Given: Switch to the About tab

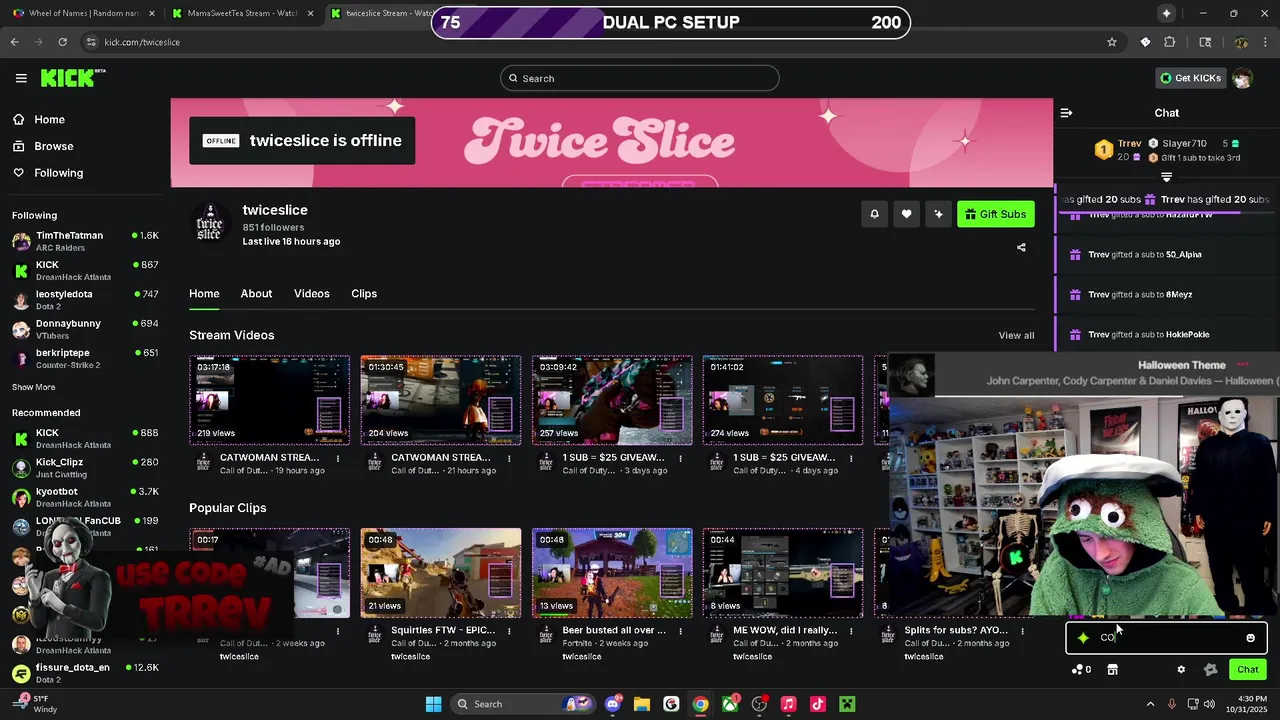Looking at the screenshot, I should tap(256, 293).
